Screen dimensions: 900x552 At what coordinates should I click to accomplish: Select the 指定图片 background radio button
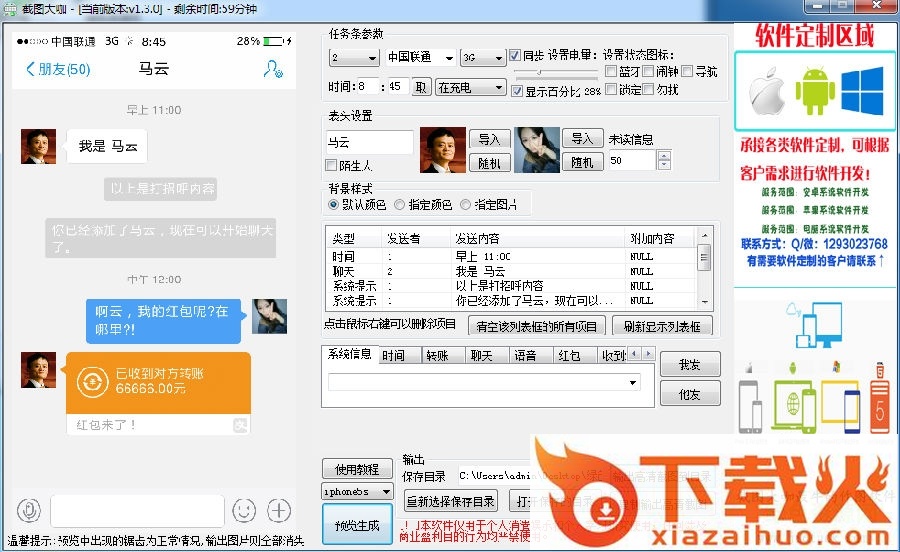[x=465, y=204]
